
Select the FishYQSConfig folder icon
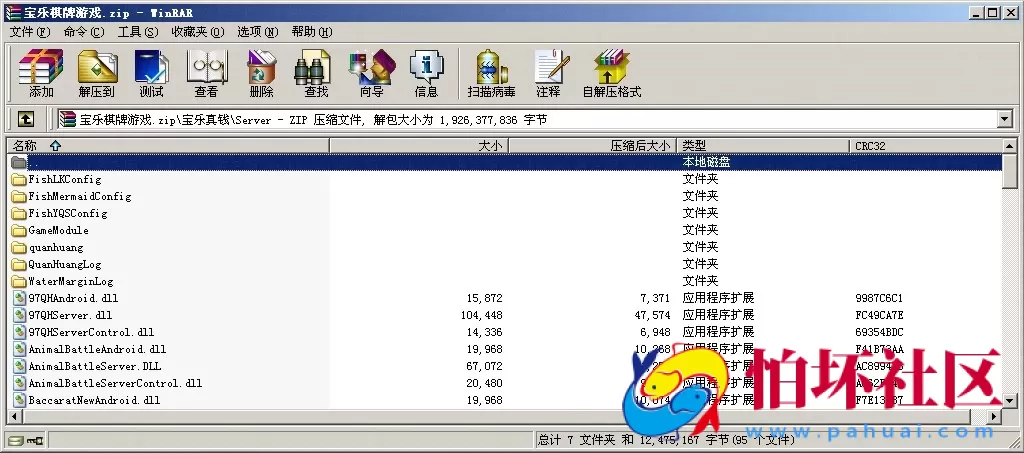pyautogui.click(x=19, y=213)
